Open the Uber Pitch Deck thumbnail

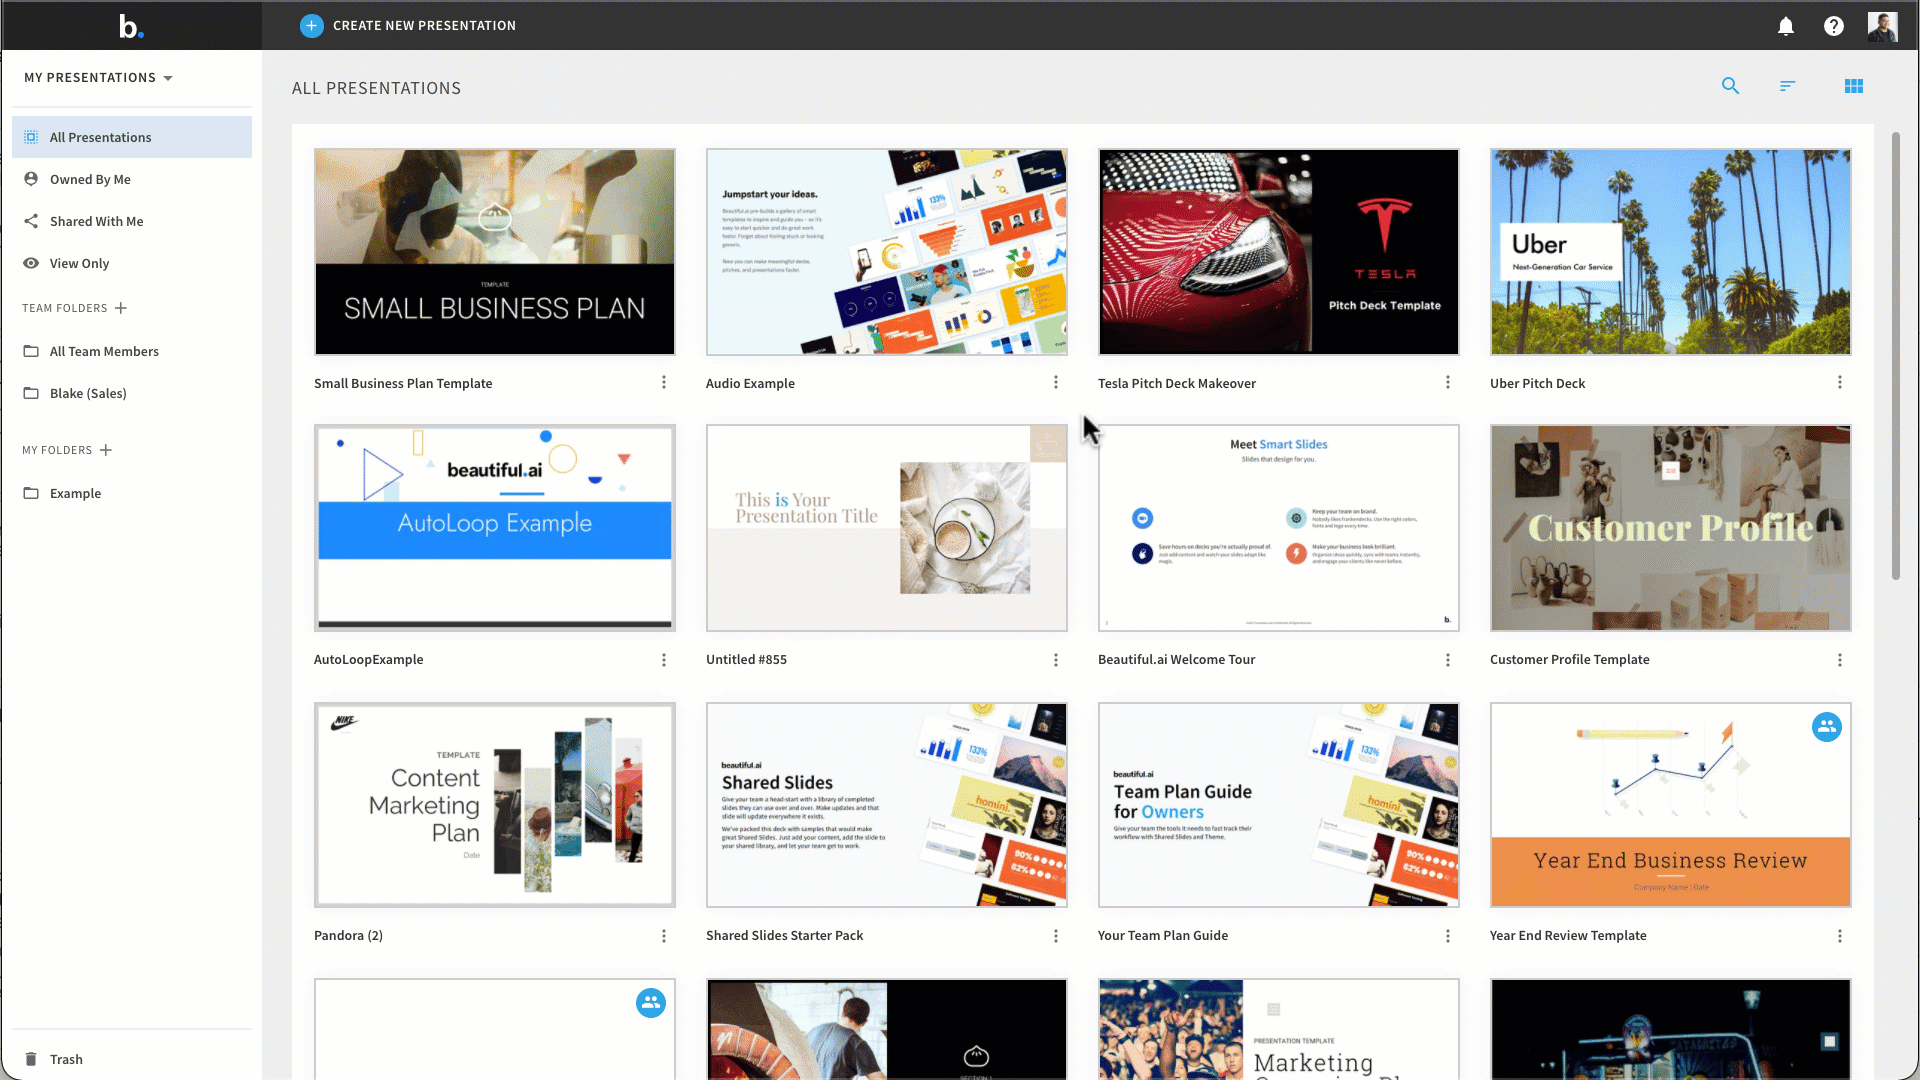[x=1671, y=252]
